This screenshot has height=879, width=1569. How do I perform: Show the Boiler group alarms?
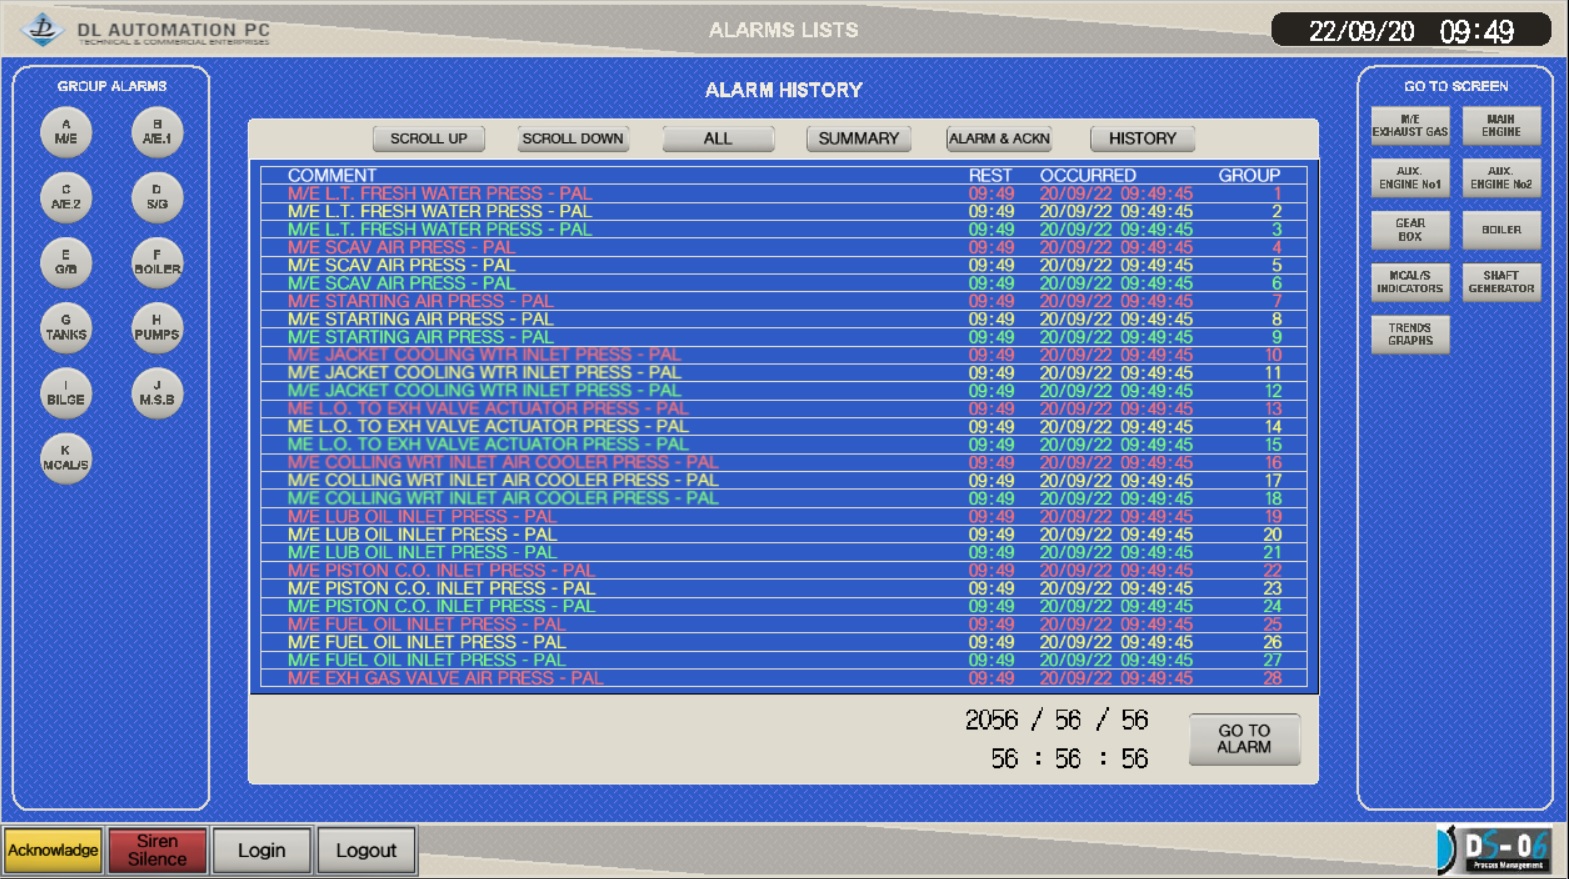[x=157, y=262]
